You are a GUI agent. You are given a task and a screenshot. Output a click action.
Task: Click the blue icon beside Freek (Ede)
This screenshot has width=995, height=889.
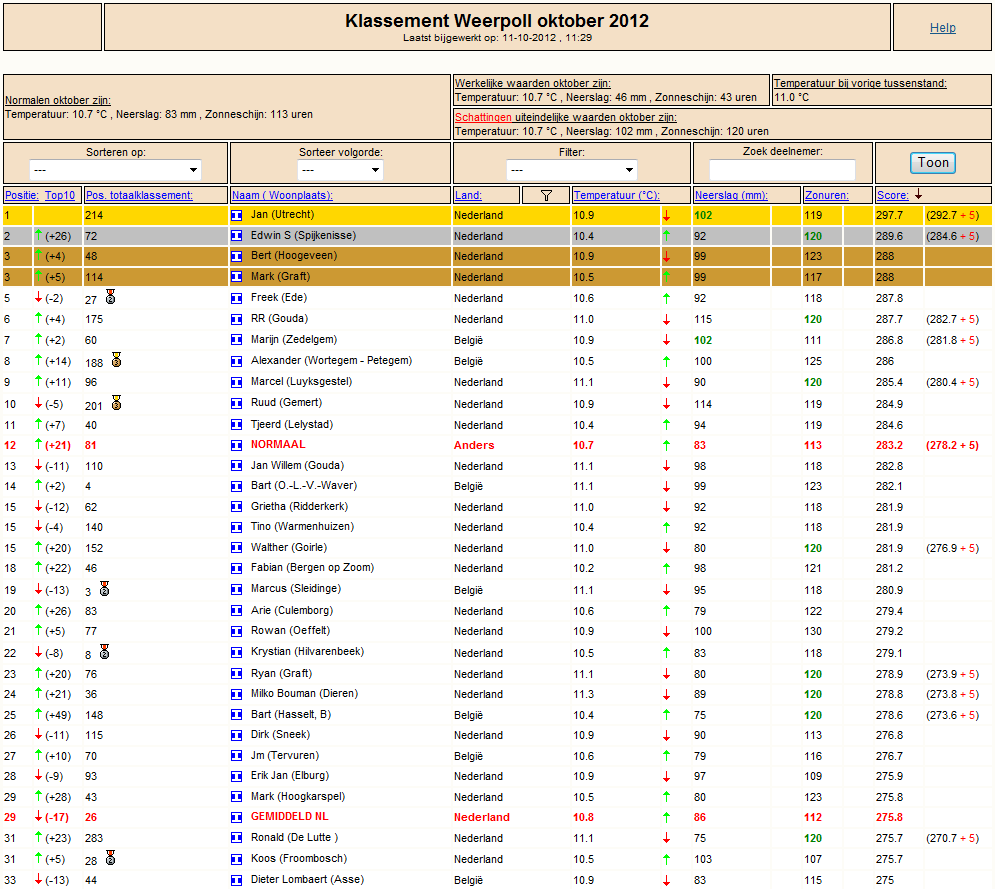pyautogui.click(x=237, y=298)
